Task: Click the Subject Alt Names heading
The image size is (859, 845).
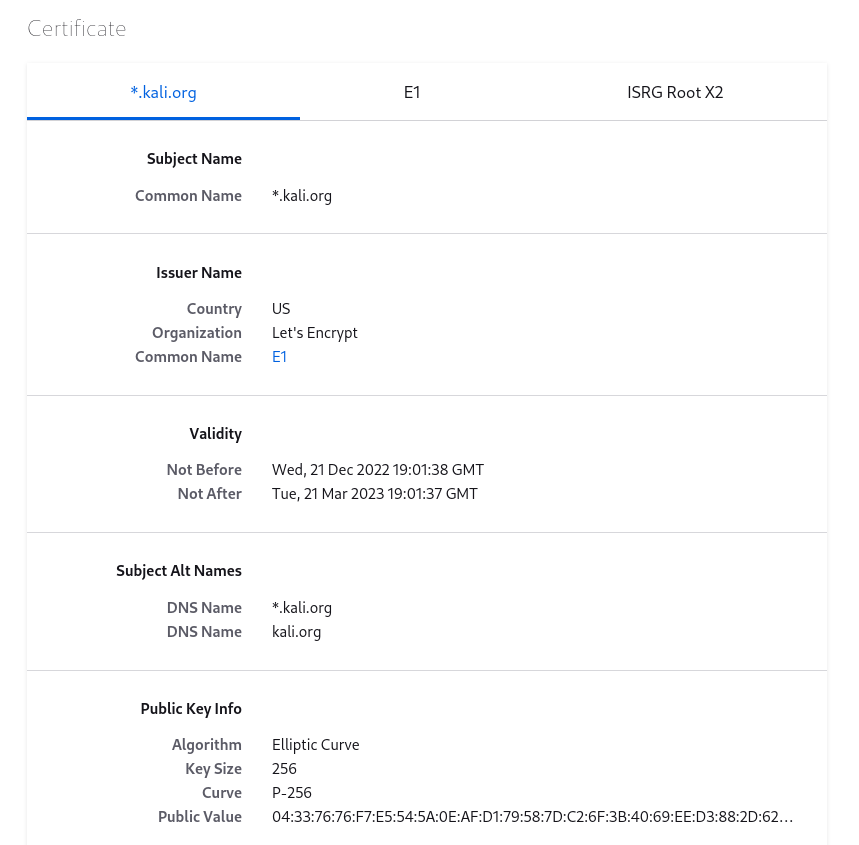Action: [179, 571]
